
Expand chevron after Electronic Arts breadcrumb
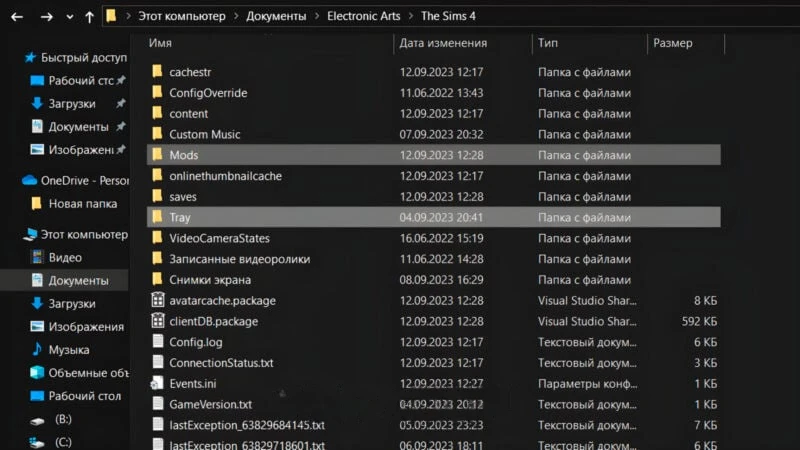click(x=411, y=16)
